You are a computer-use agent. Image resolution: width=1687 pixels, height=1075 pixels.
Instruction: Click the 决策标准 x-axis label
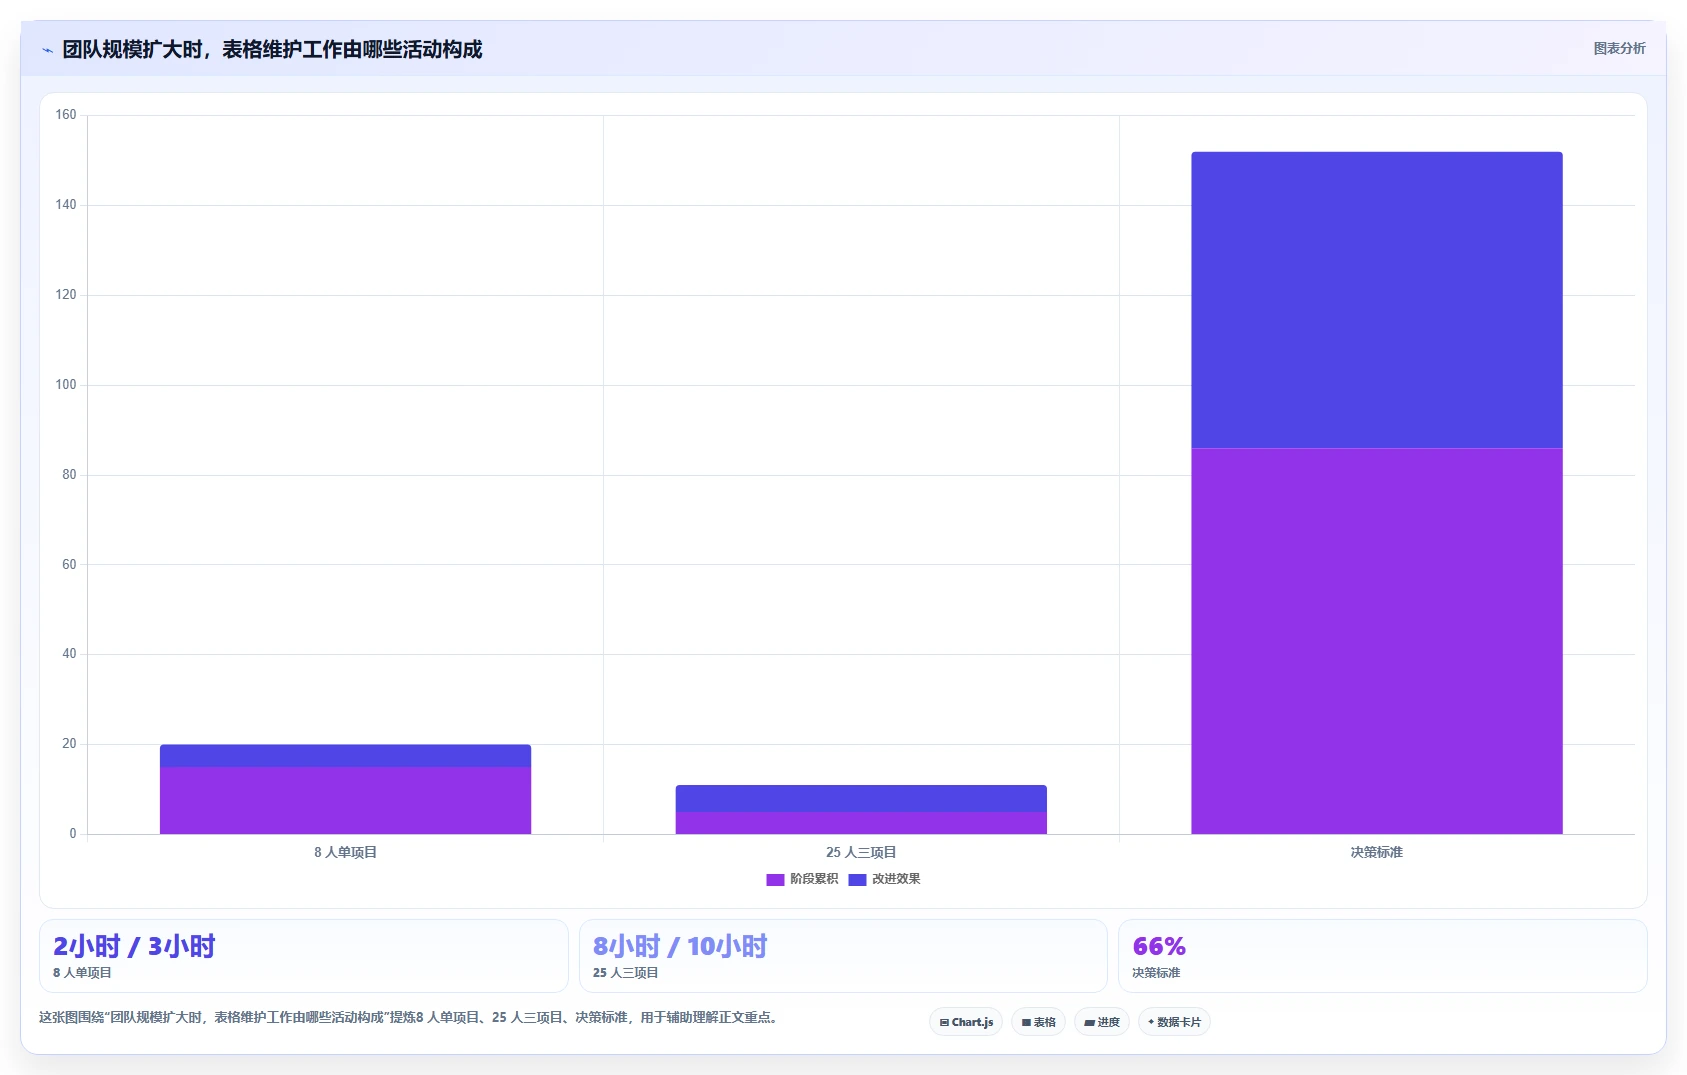coord(1377,852)
